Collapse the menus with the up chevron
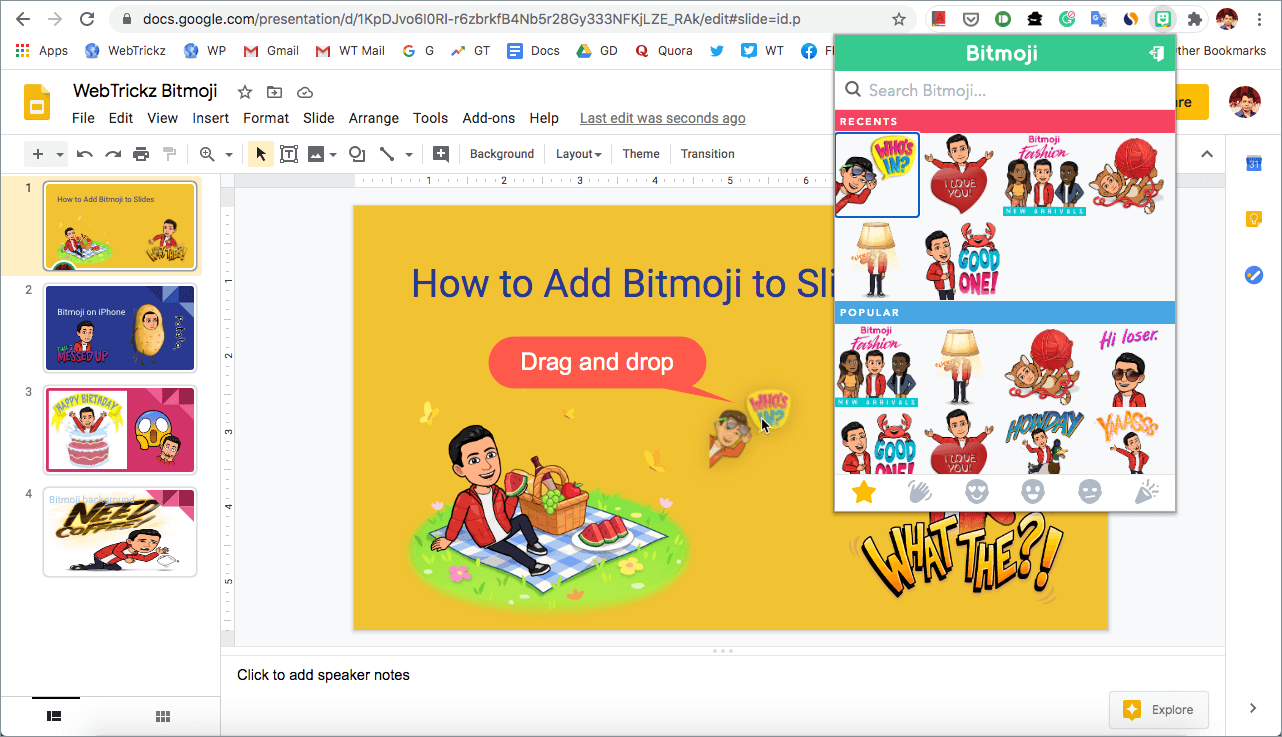The height and width of the screenshot is (737, 1282). pyautogui.click(x=1207, y=154)
